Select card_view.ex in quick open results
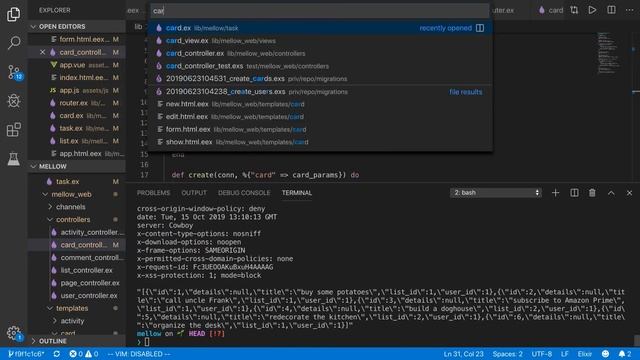Screen dimensions: 640x360 (320, 41)
